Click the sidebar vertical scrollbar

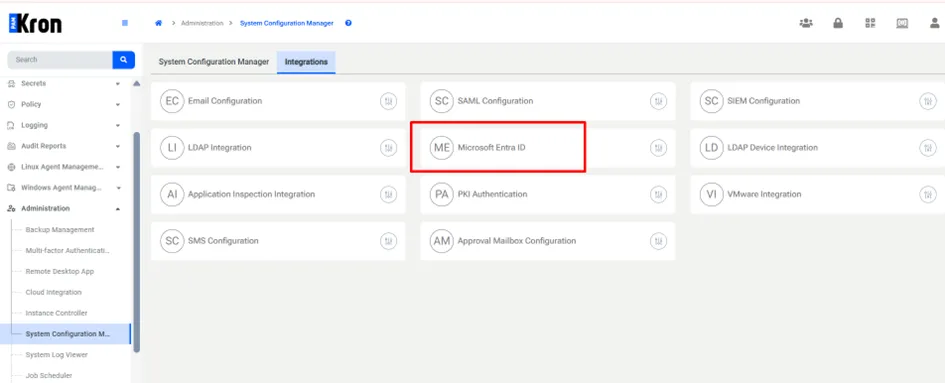136,241
